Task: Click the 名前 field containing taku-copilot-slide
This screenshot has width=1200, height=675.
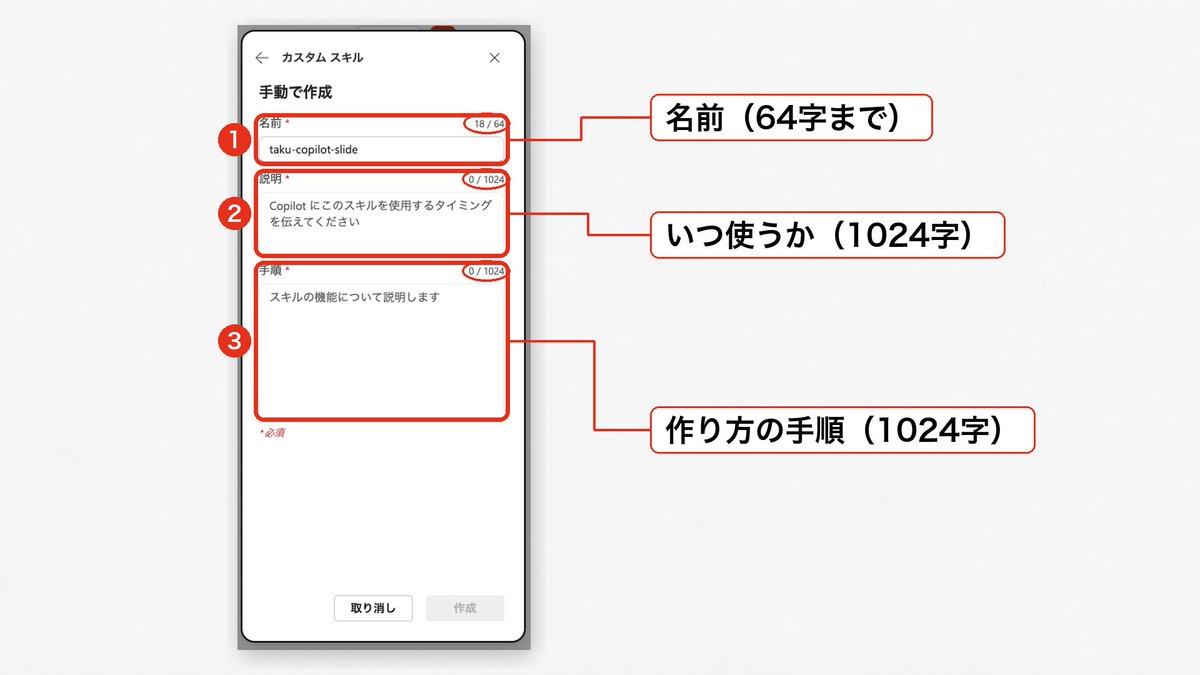Action: pos(381,149)
